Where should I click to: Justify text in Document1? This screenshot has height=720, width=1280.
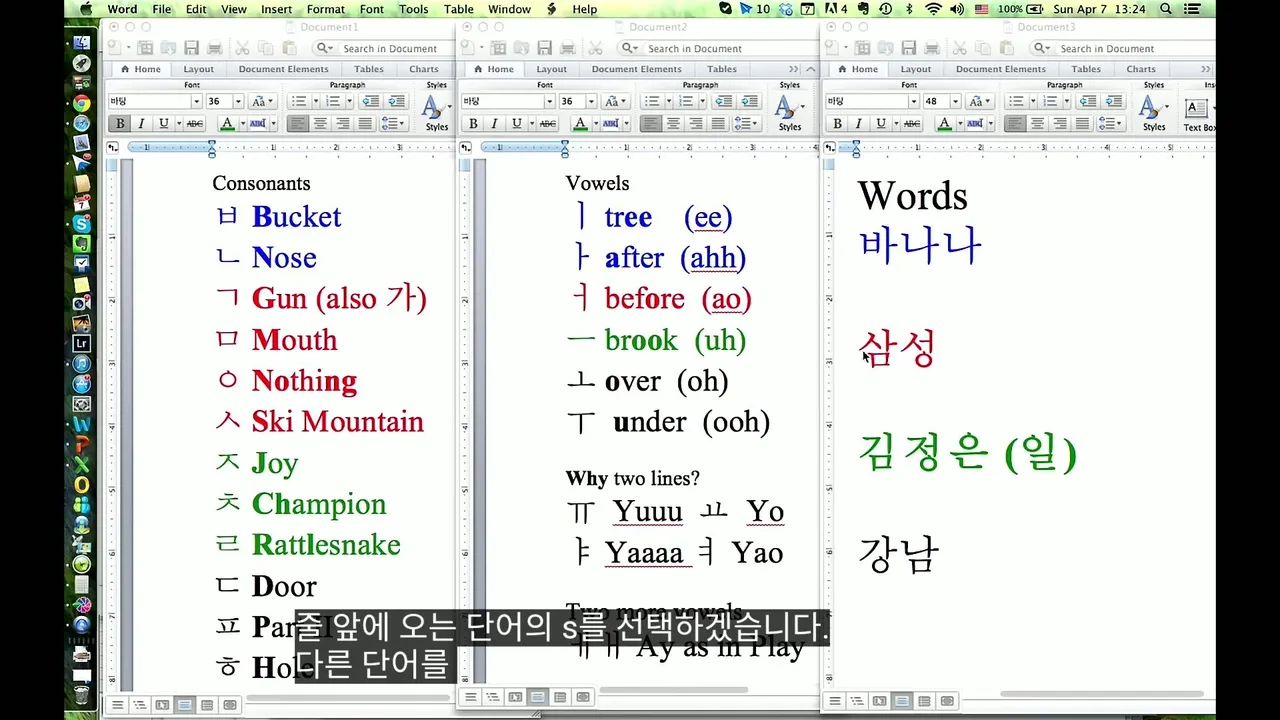coord(365,124)
